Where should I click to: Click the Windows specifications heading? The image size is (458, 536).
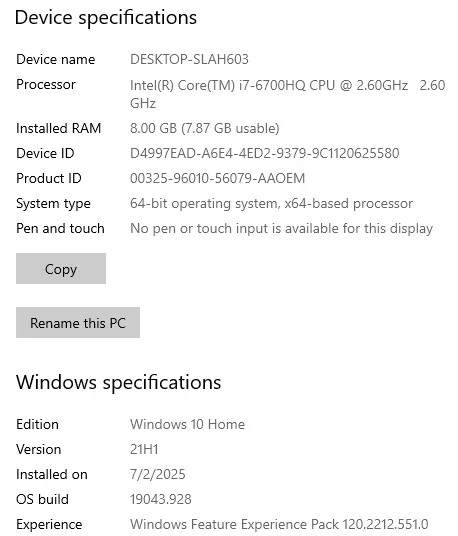point(119,382)
